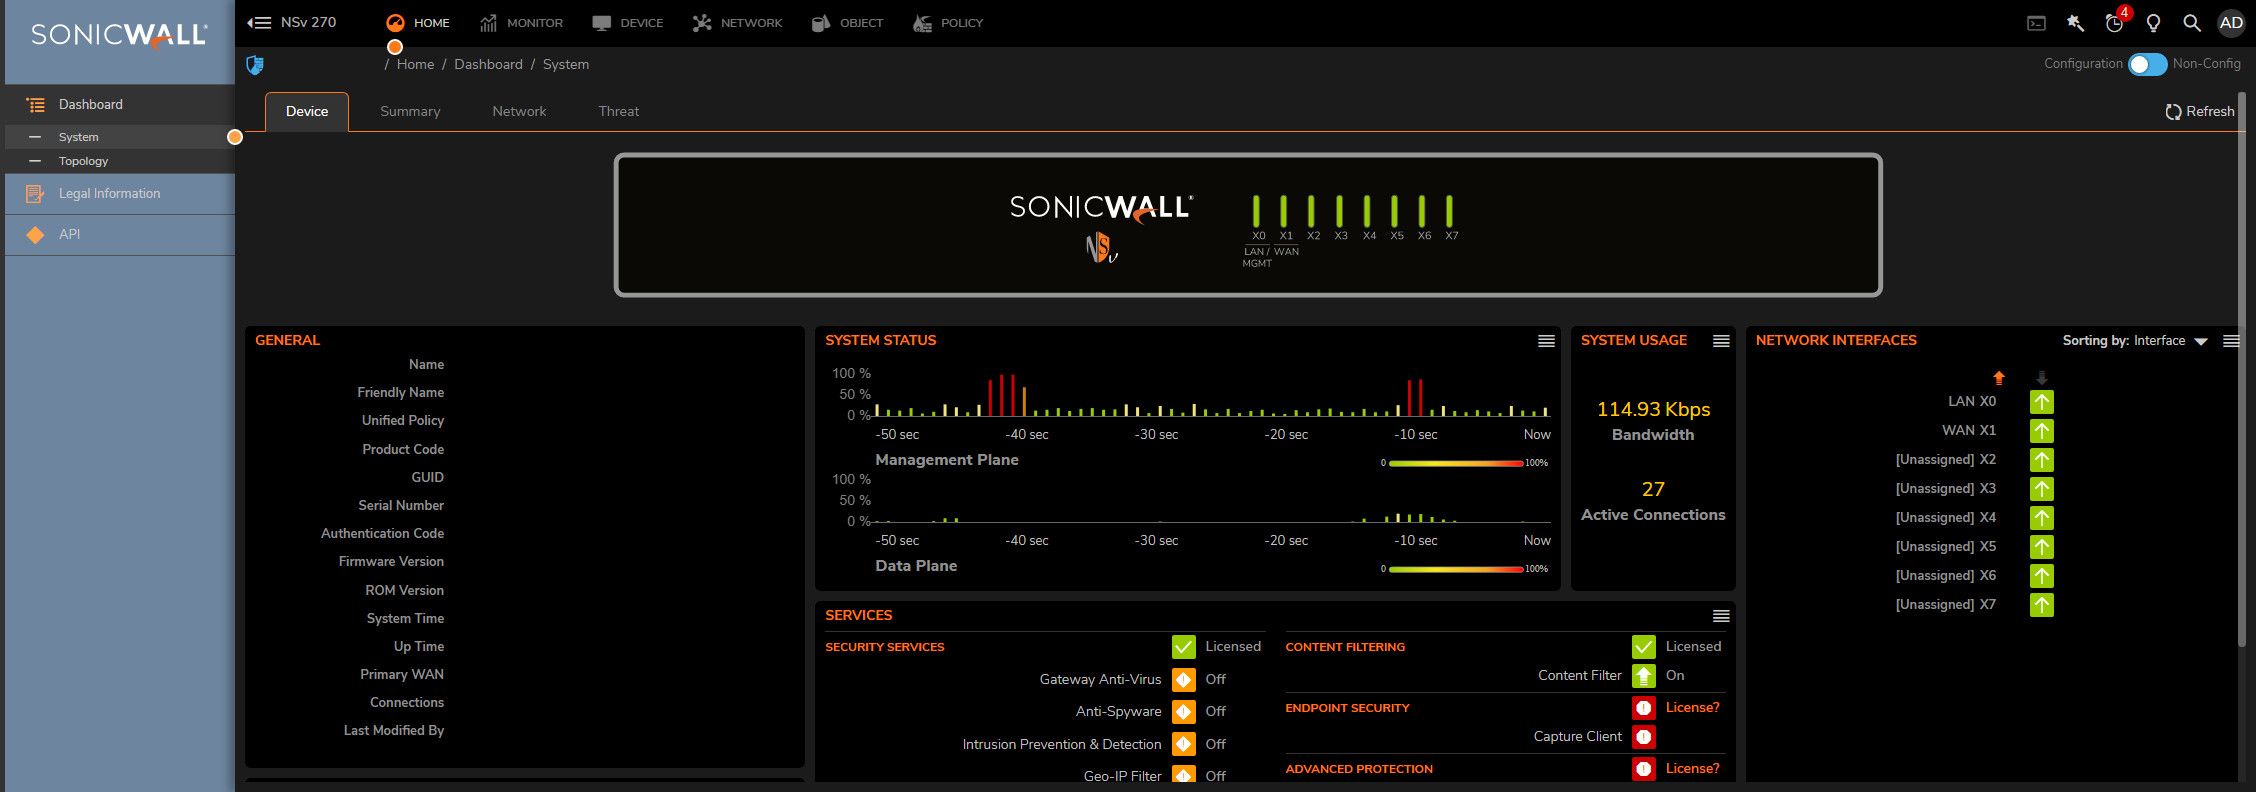Image resolution: width=2256 pixels, height=792 pixels.
Task: Collapse sidebar using arrow icon beside NSv 270
Action: pyautogui.click(x=259, y=23)
